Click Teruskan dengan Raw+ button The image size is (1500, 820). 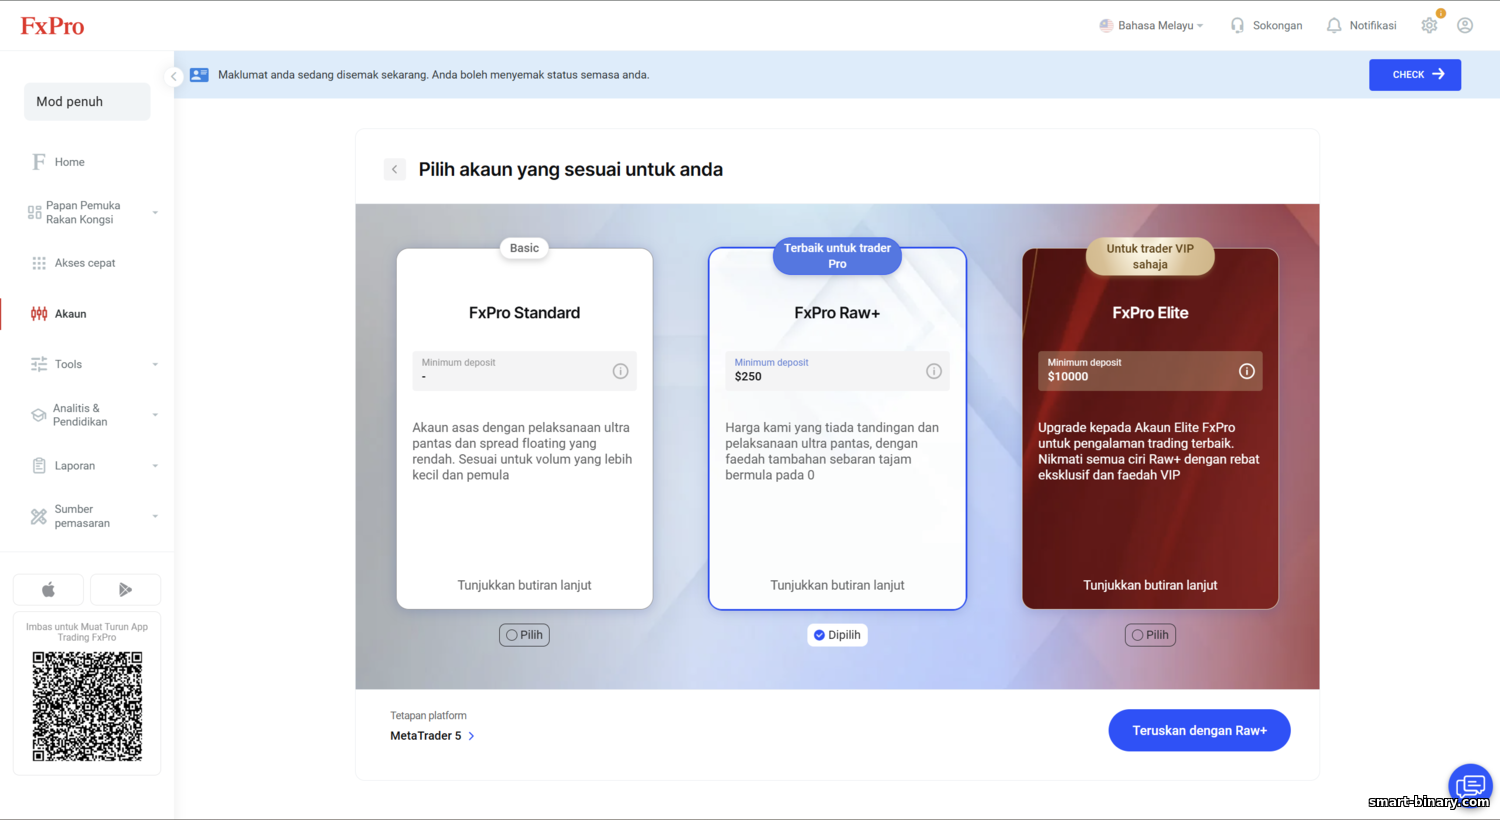click(x=1199, y=731)
